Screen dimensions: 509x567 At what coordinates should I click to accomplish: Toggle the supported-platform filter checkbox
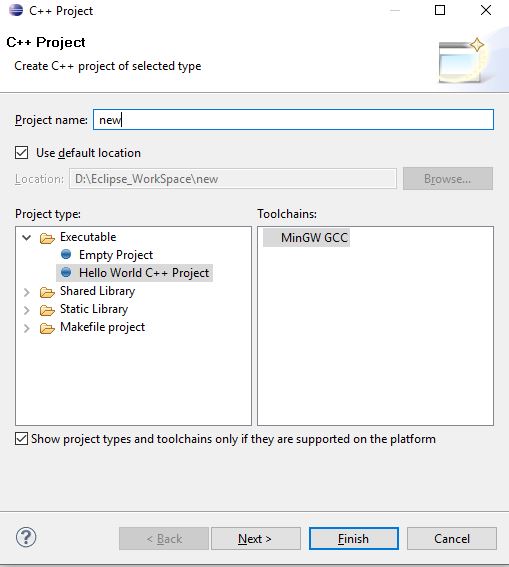point(21,439)
